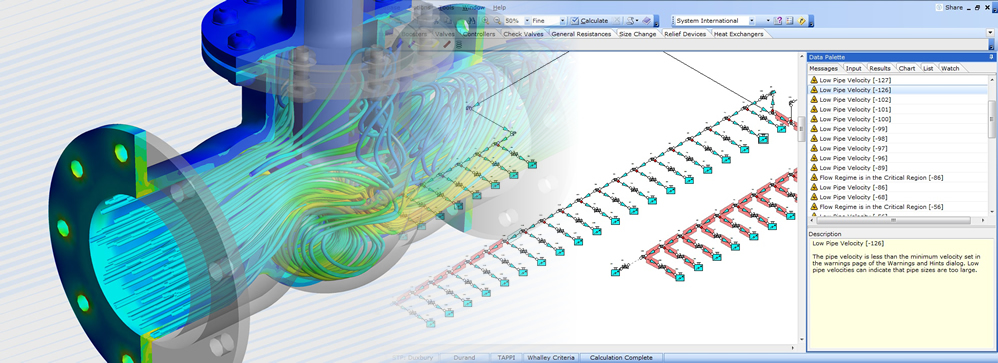Click the question mark help icon

(x=778, y=20)
